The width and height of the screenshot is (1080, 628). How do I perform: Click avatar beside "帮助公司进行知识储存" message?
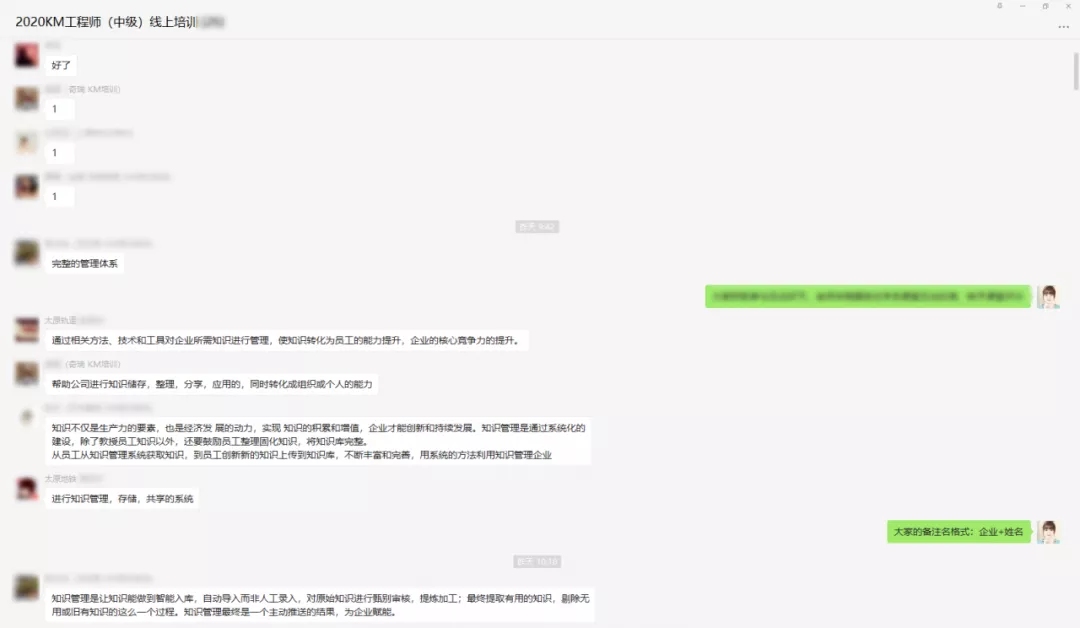click(27, 373)
